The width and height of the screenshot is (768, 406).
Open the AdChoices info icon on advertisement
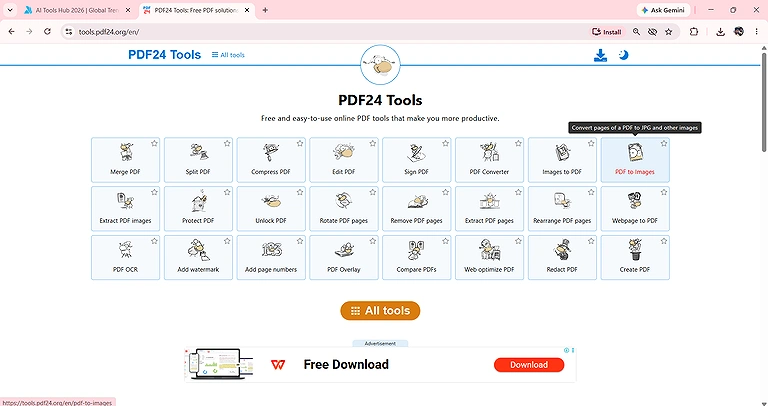[x=566, y=350]
